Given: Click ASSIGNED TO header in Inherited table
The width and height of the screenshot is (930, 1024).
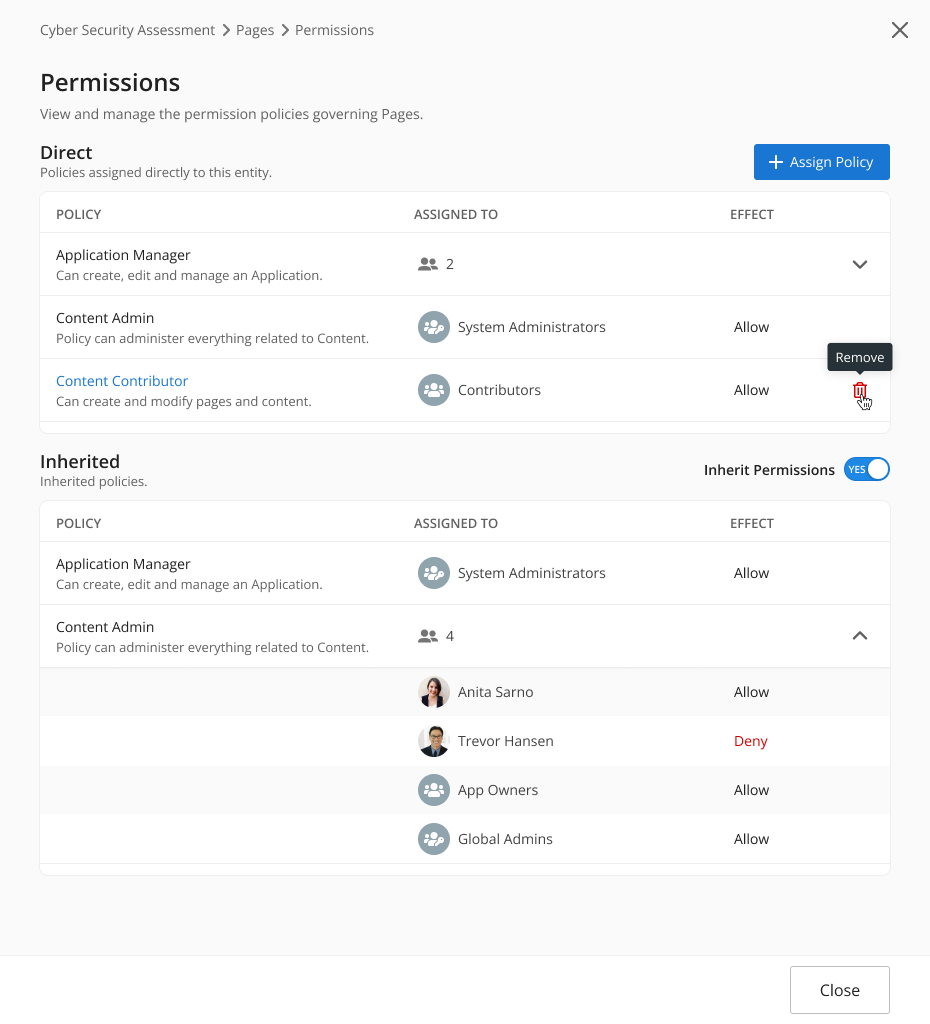Looking at the screenshot, I should [x=456, y=523].
